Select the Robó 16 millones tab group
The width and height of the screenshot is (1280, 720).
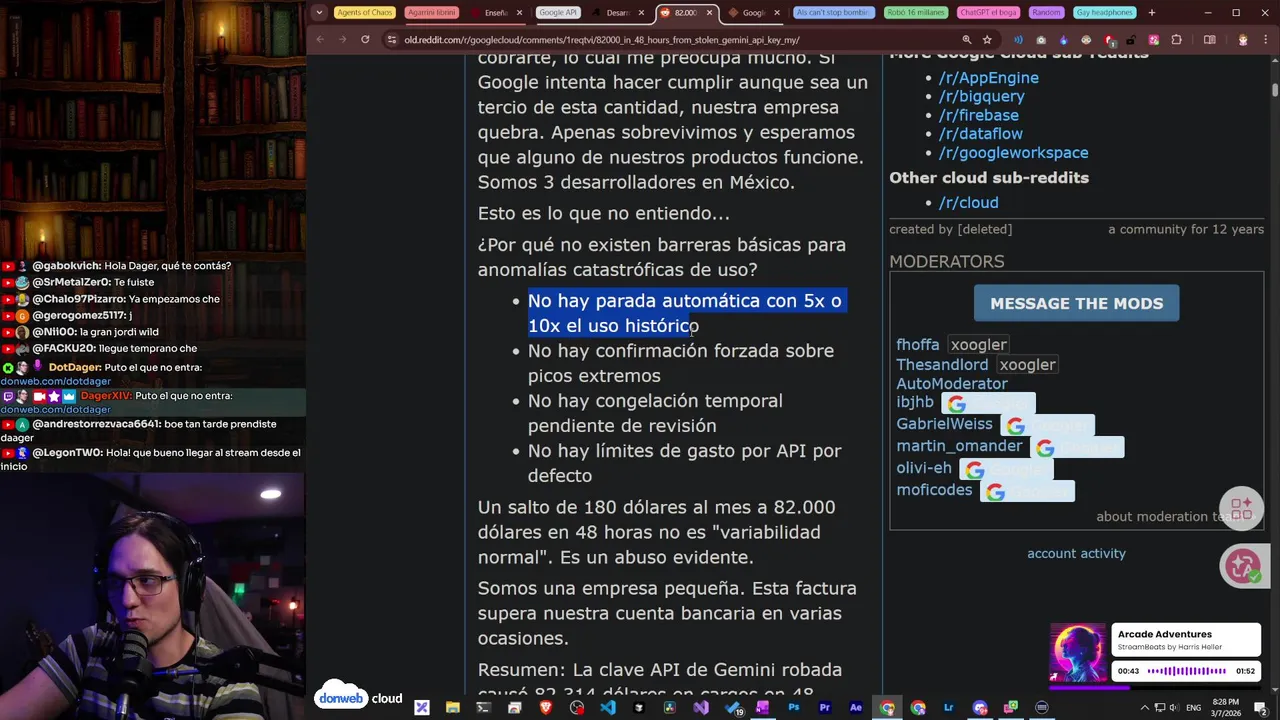pos(915,13)
